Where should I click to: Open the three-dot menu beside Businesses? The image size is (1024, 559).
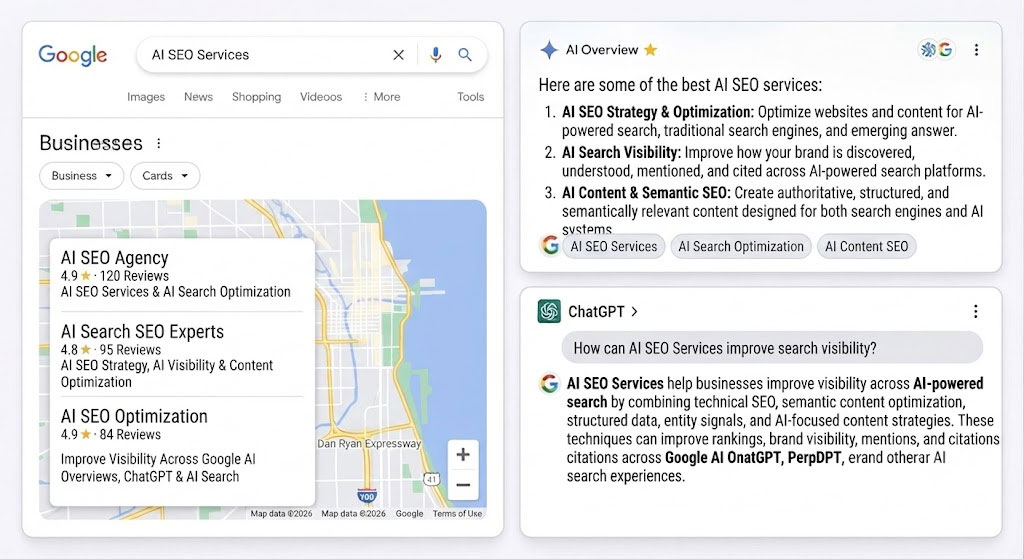click(x=159, y=143)
